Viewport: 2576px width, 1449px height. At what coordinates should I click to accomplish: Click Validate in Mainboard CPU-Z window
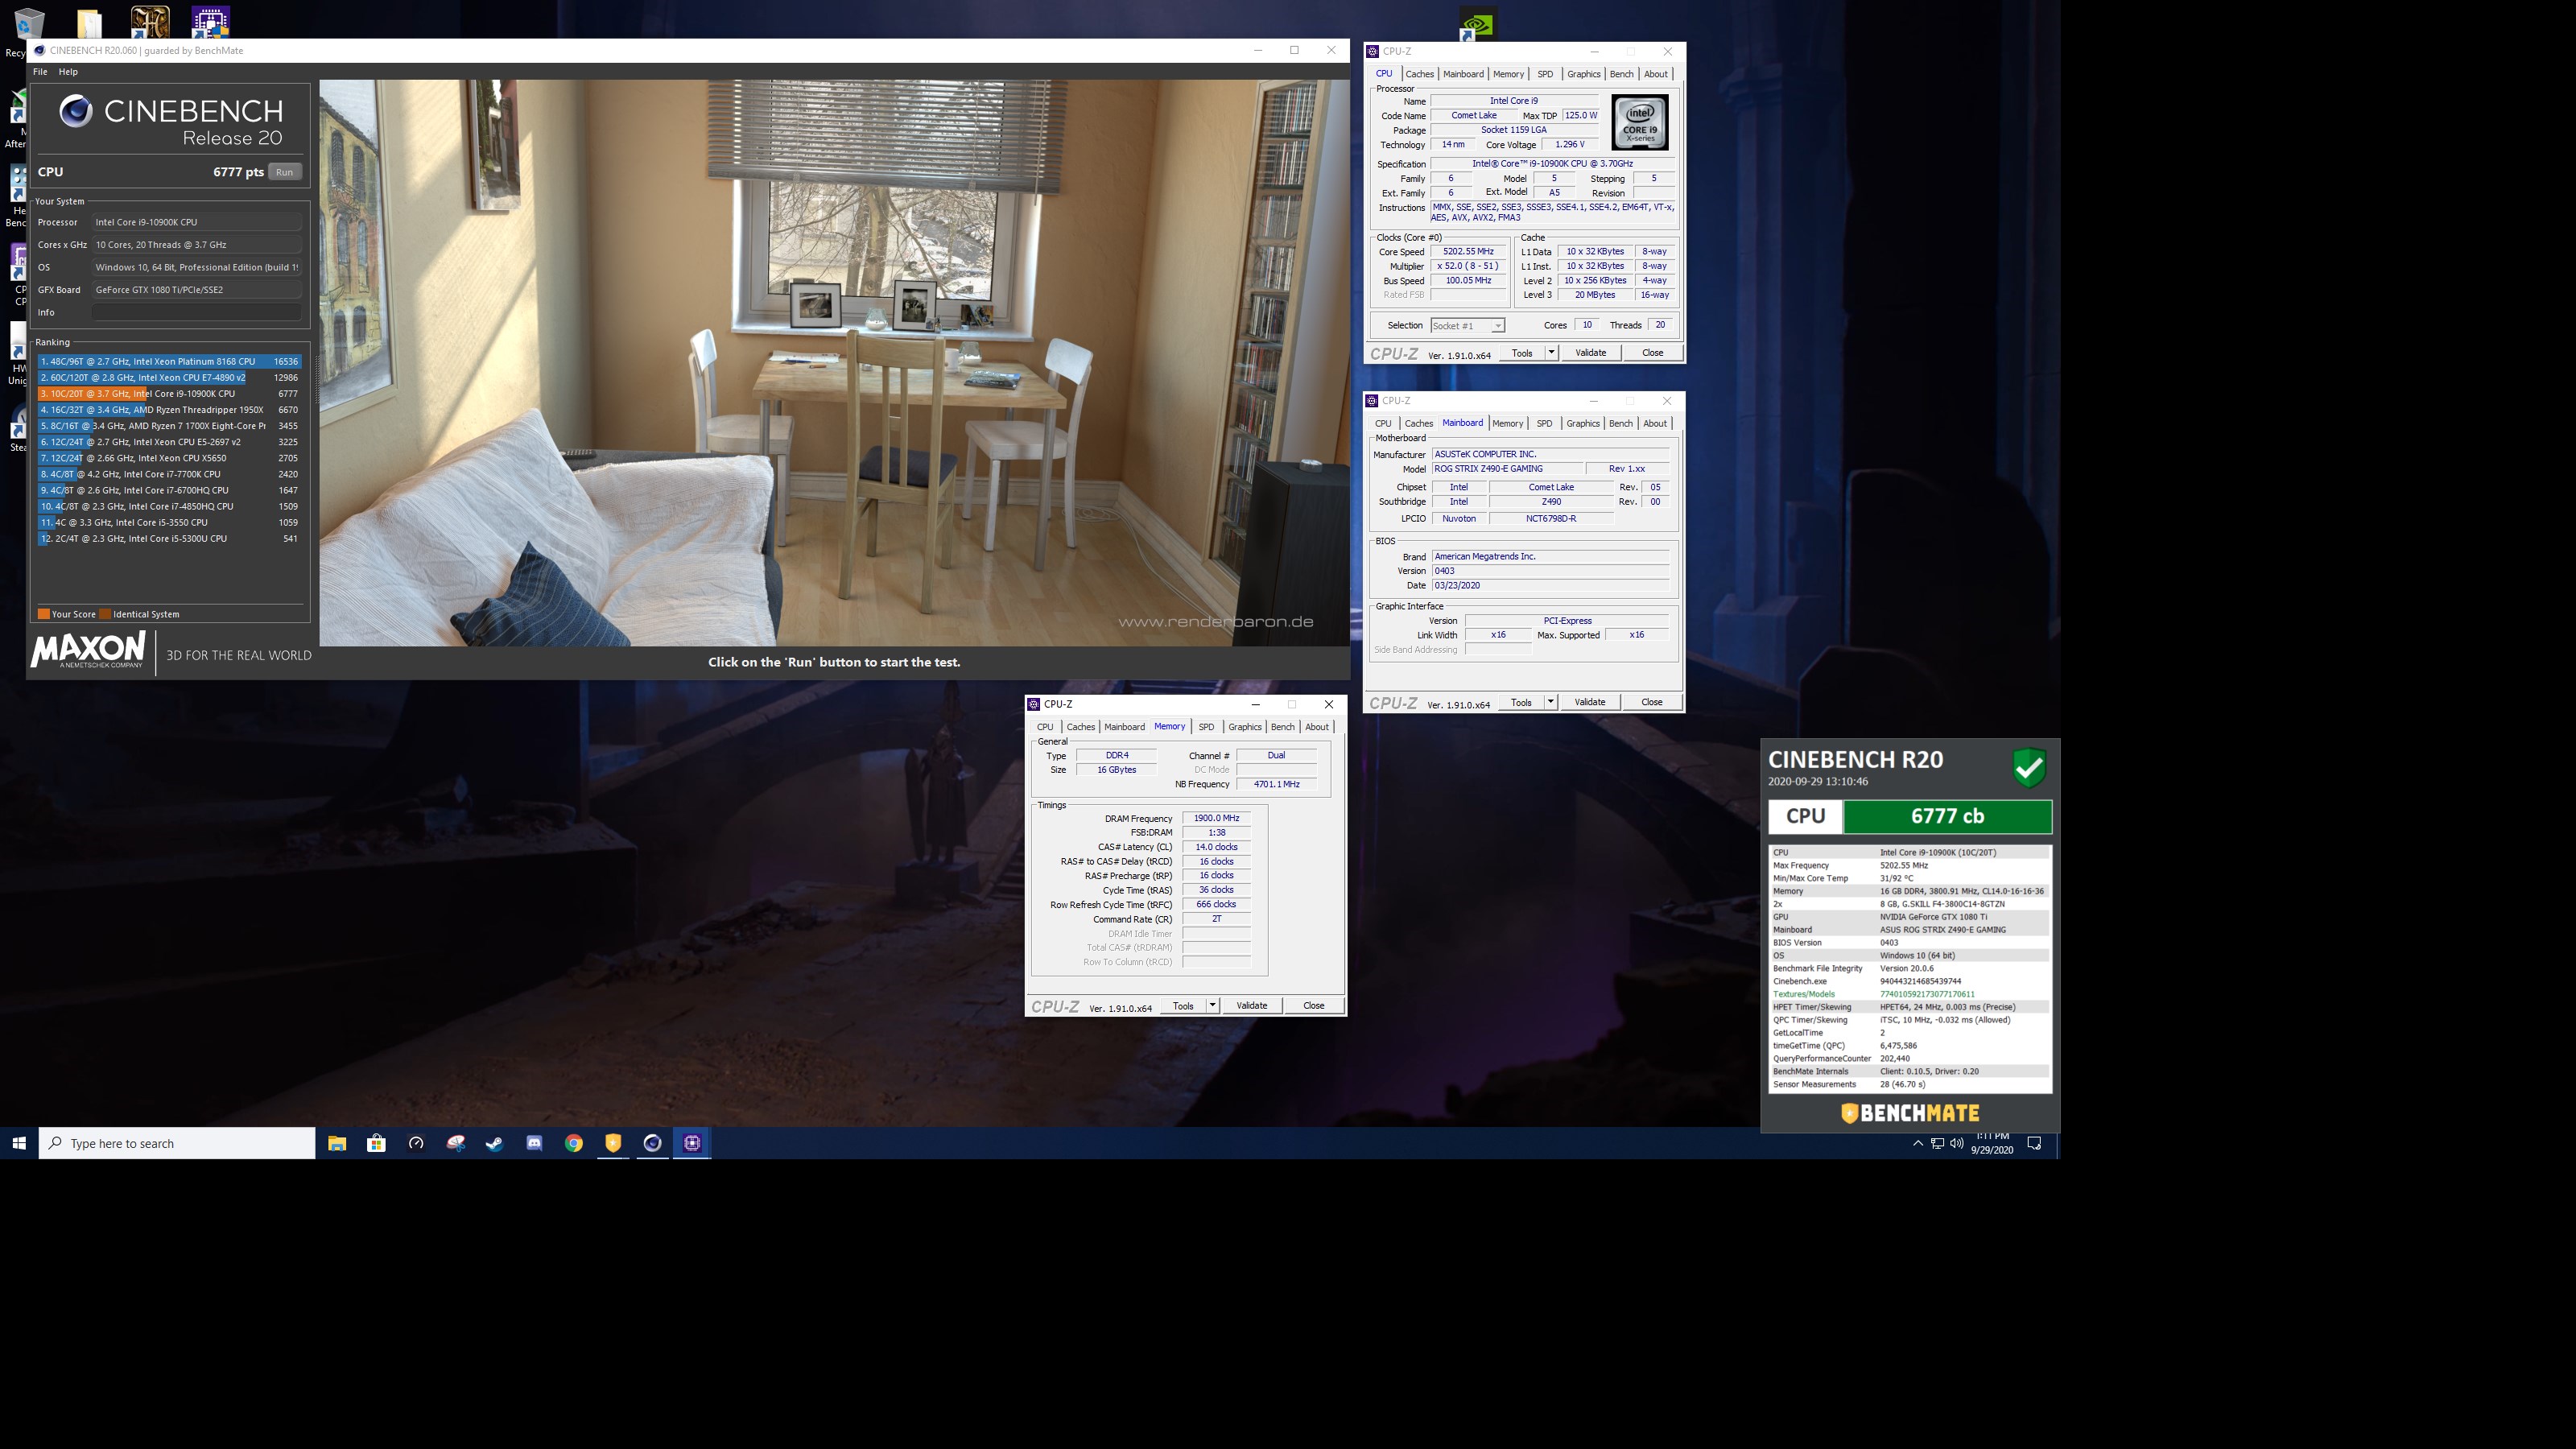coord(1589,702)
